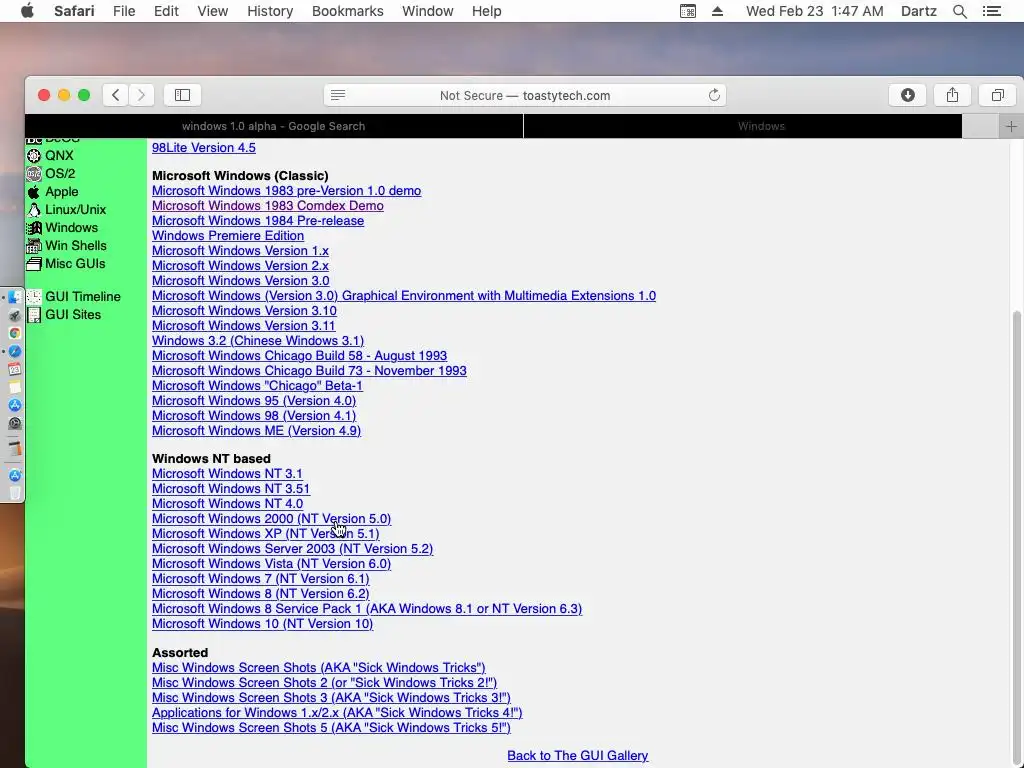Open 'Microsoft Windows 10 (NT Version 10)' link
Viewport: 1024px width, 768px height.
[x=263, y=624]
